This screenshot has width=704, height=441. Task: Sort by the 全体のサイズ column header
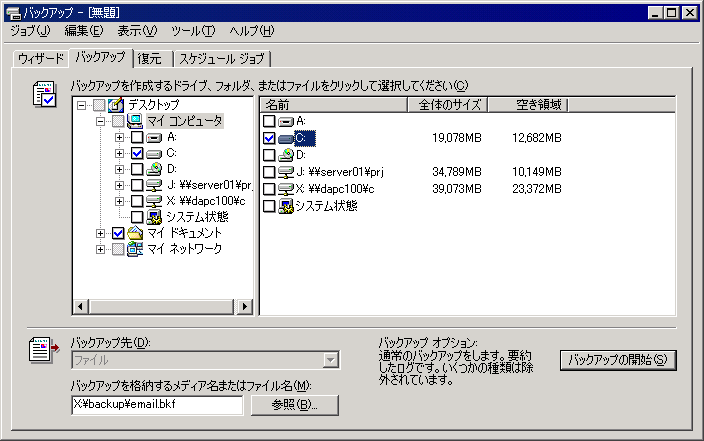pyautogui.click(x=448, y=105)
